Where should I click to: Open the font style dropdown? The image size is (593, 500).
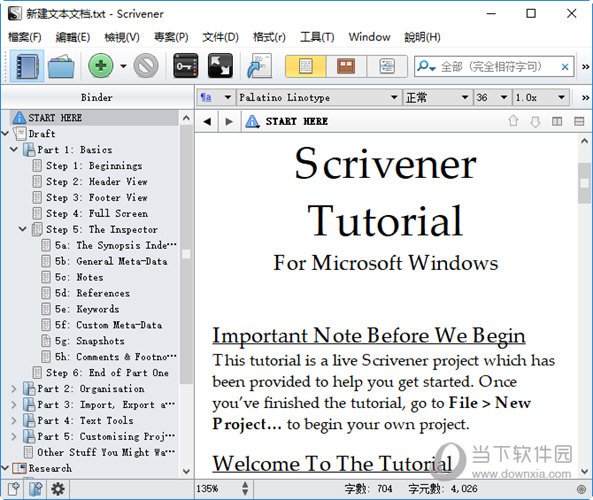[x=437, y=98]
